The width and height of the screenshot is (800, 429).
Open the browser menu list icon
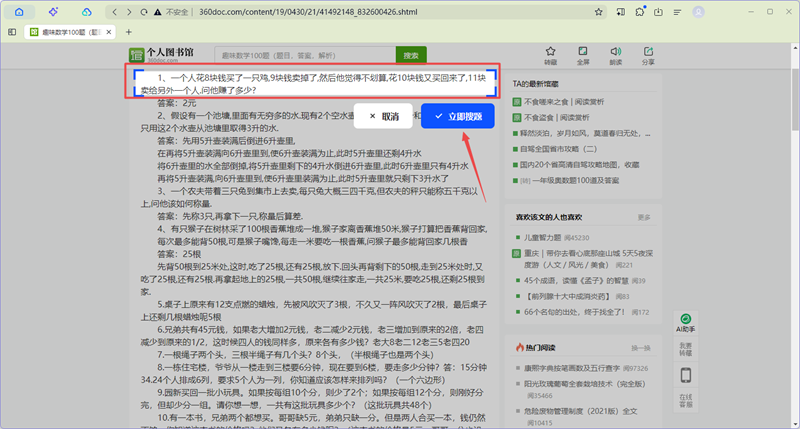click(678, 12)
